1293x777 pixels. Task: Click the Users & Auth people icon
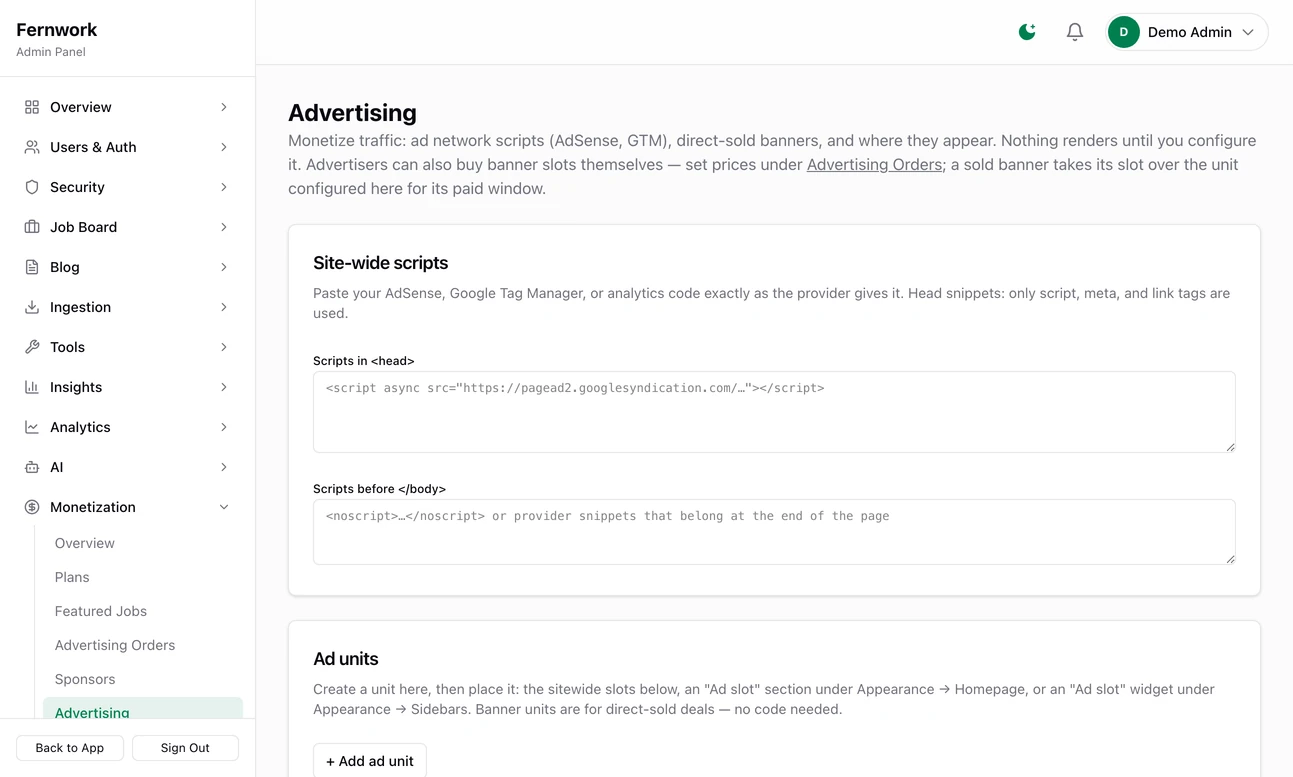[x=32, y=147]
